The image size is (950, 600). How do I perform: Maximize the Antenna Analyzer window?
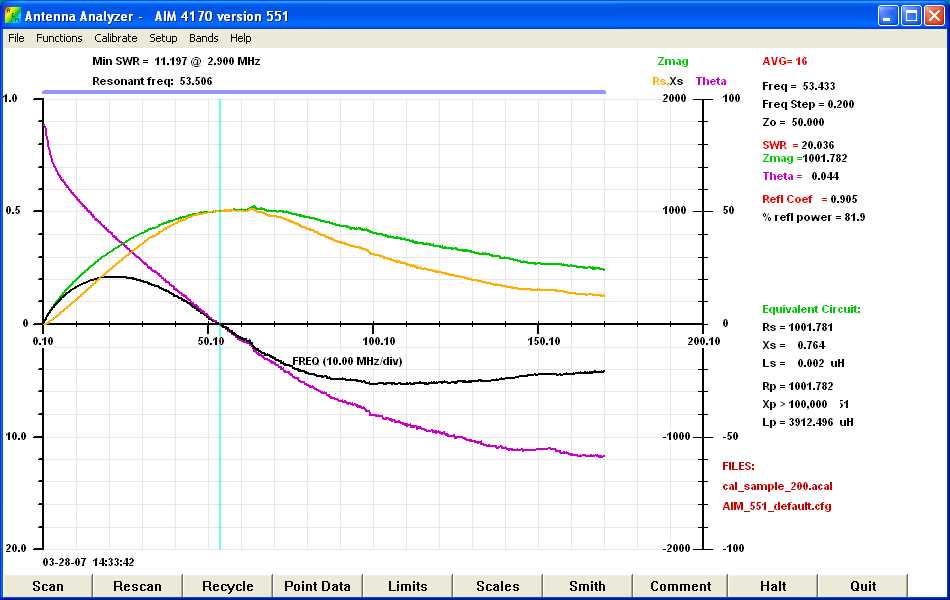[x=911, y=16]
